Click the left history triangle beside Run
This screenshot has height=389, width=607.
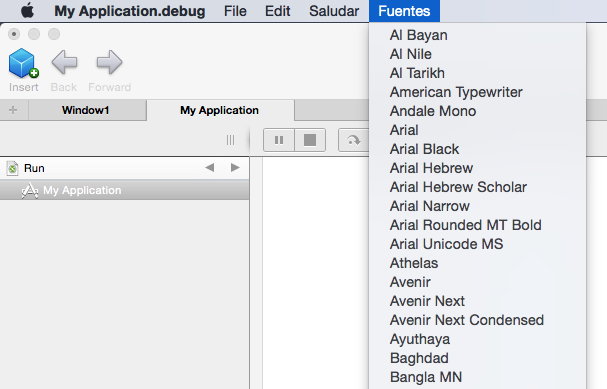(210, 168)
